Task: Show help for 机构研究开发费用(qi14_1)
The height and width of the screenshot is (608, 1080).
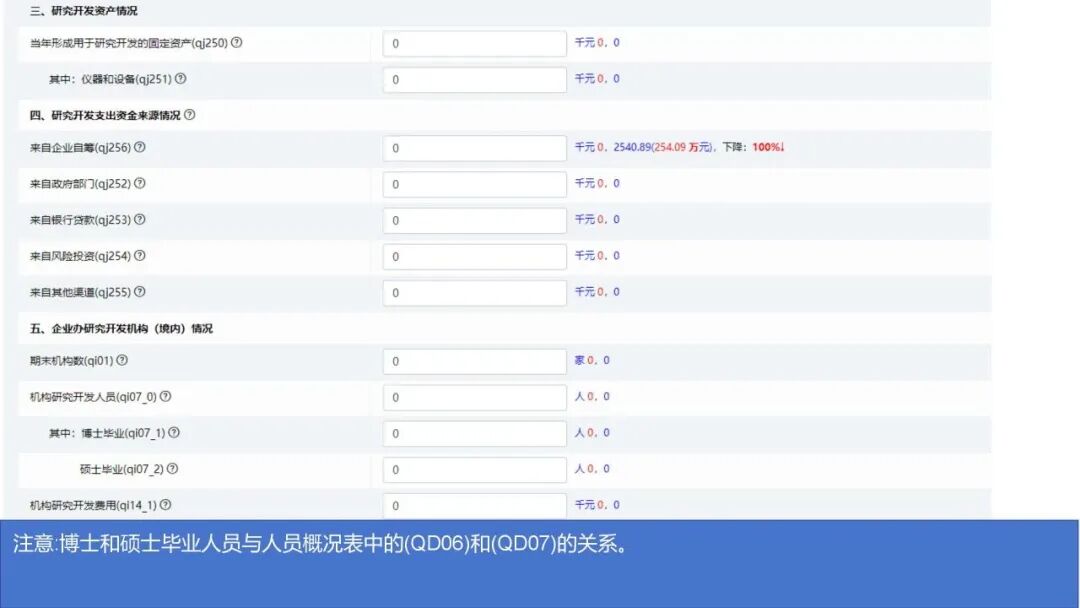Action: point(165,503)
